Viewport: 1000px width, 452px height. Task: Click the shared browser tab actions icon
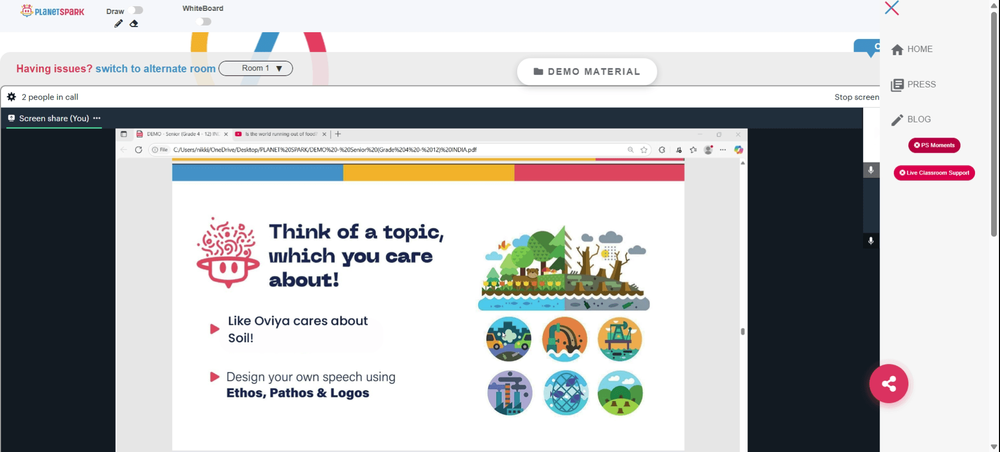point(124,134)
